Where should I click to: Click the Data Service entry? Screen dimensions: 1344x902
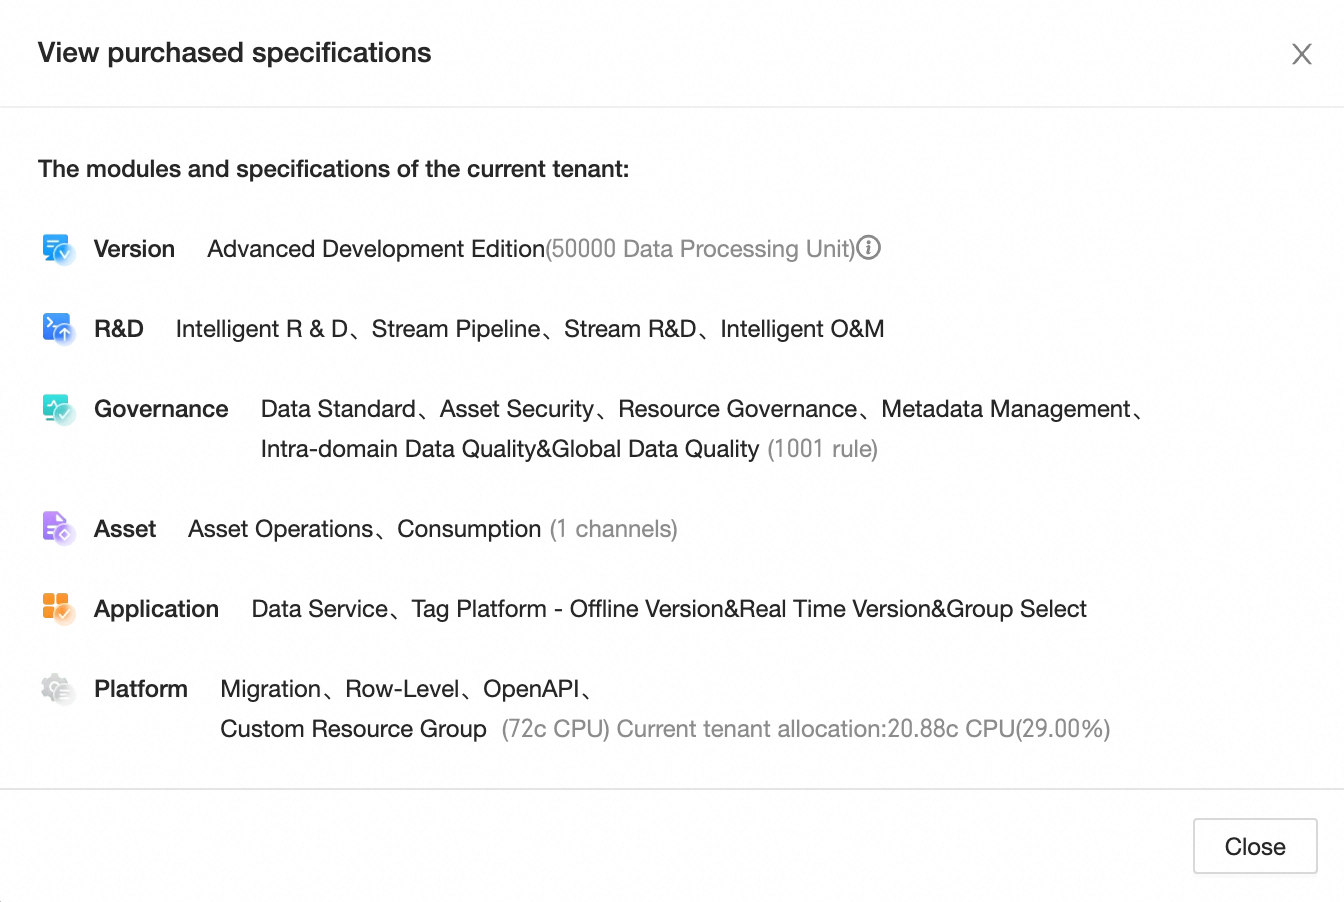tap(320, 609)
